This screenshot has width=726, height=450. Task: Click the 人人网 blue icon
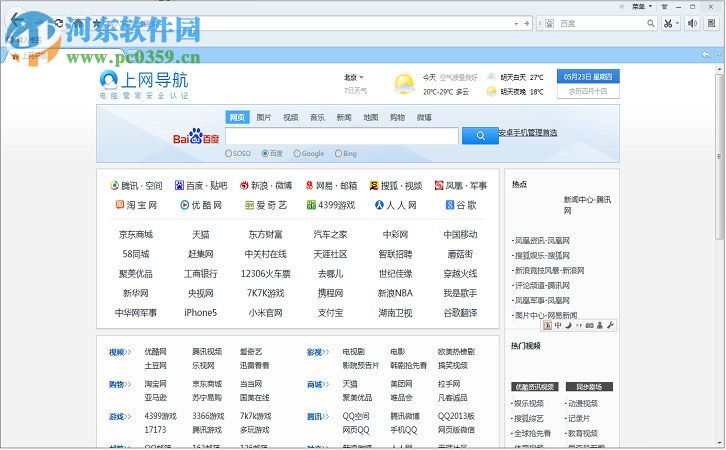click(379, 205)
